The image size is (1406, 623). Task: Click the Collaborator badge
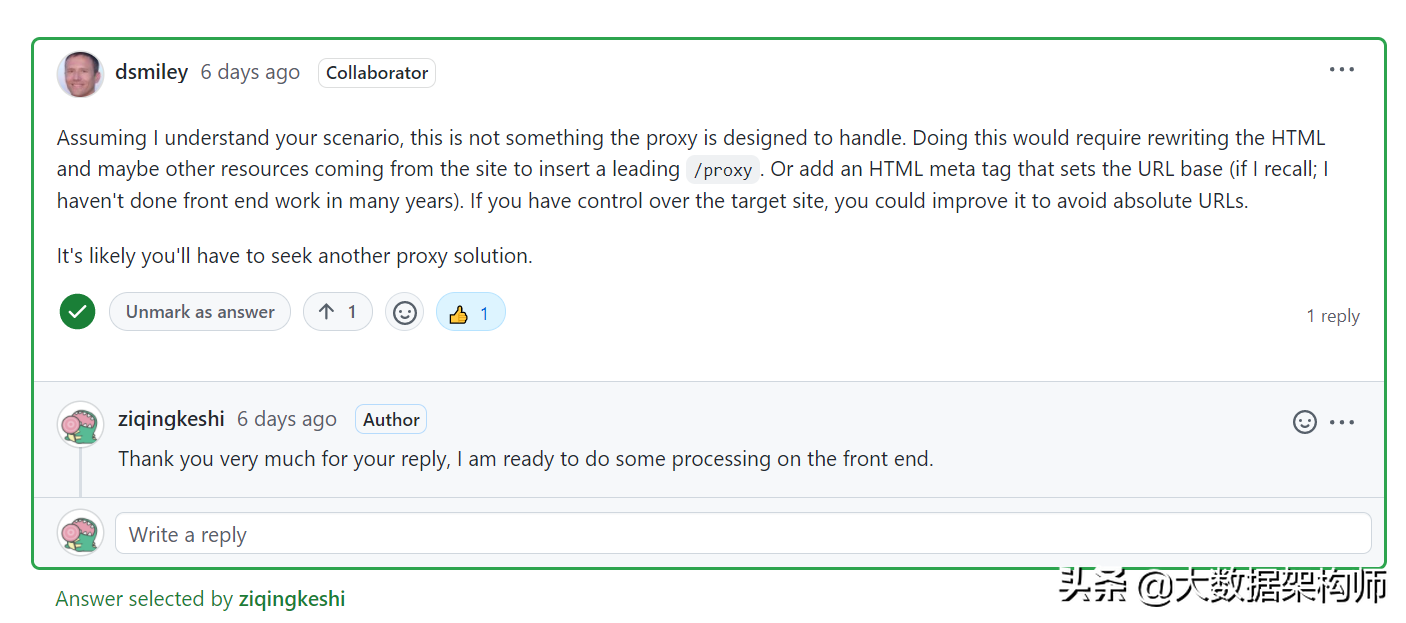click(x=377, y=73)
